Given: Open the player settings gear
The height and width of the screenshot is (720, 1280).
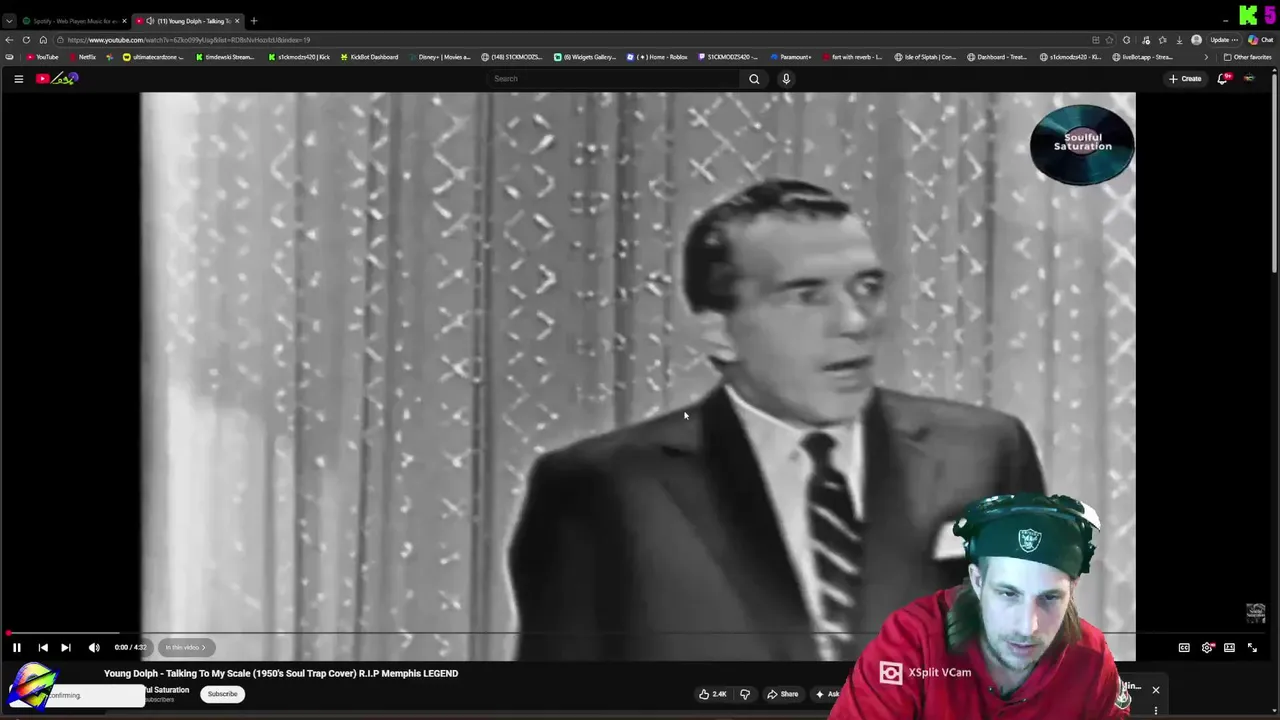Looking at the screenshot, I should [x=1207, y=647].
